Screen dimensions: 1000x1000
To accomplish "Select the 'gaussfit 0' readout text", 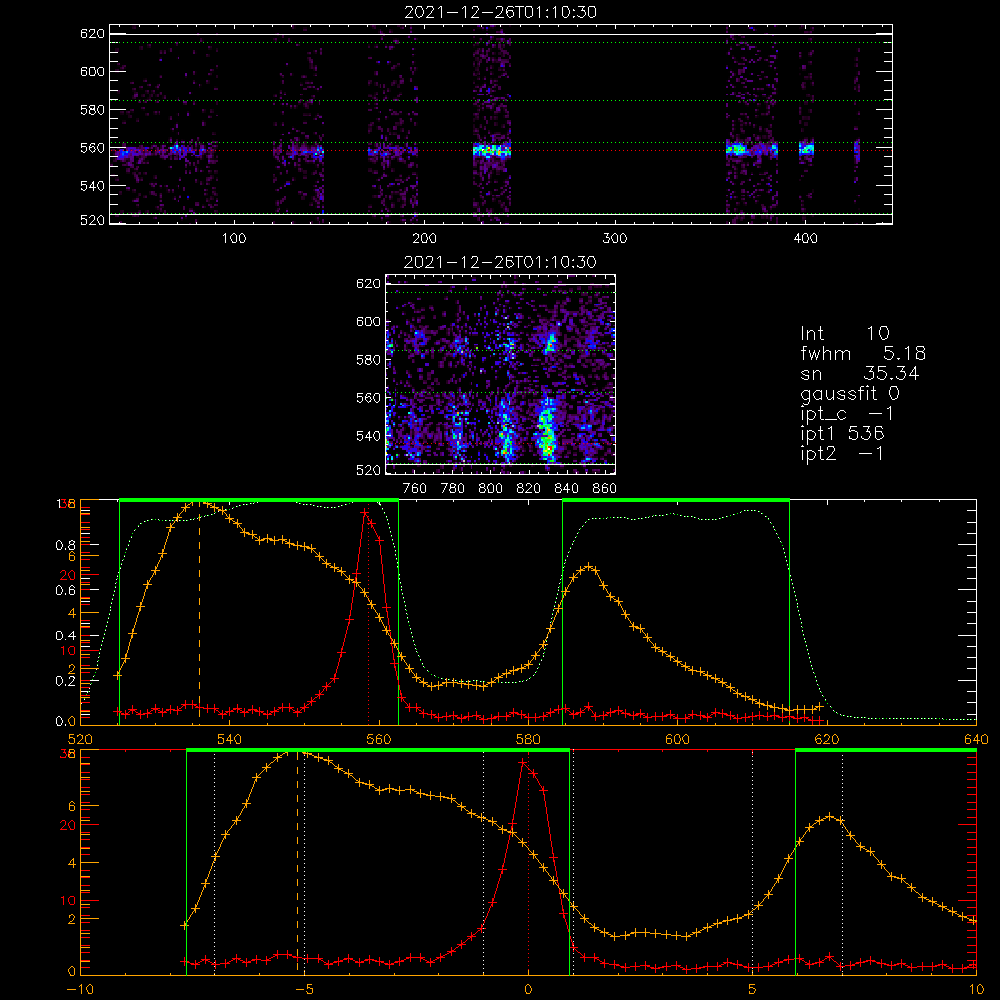I will coord(850,393).
